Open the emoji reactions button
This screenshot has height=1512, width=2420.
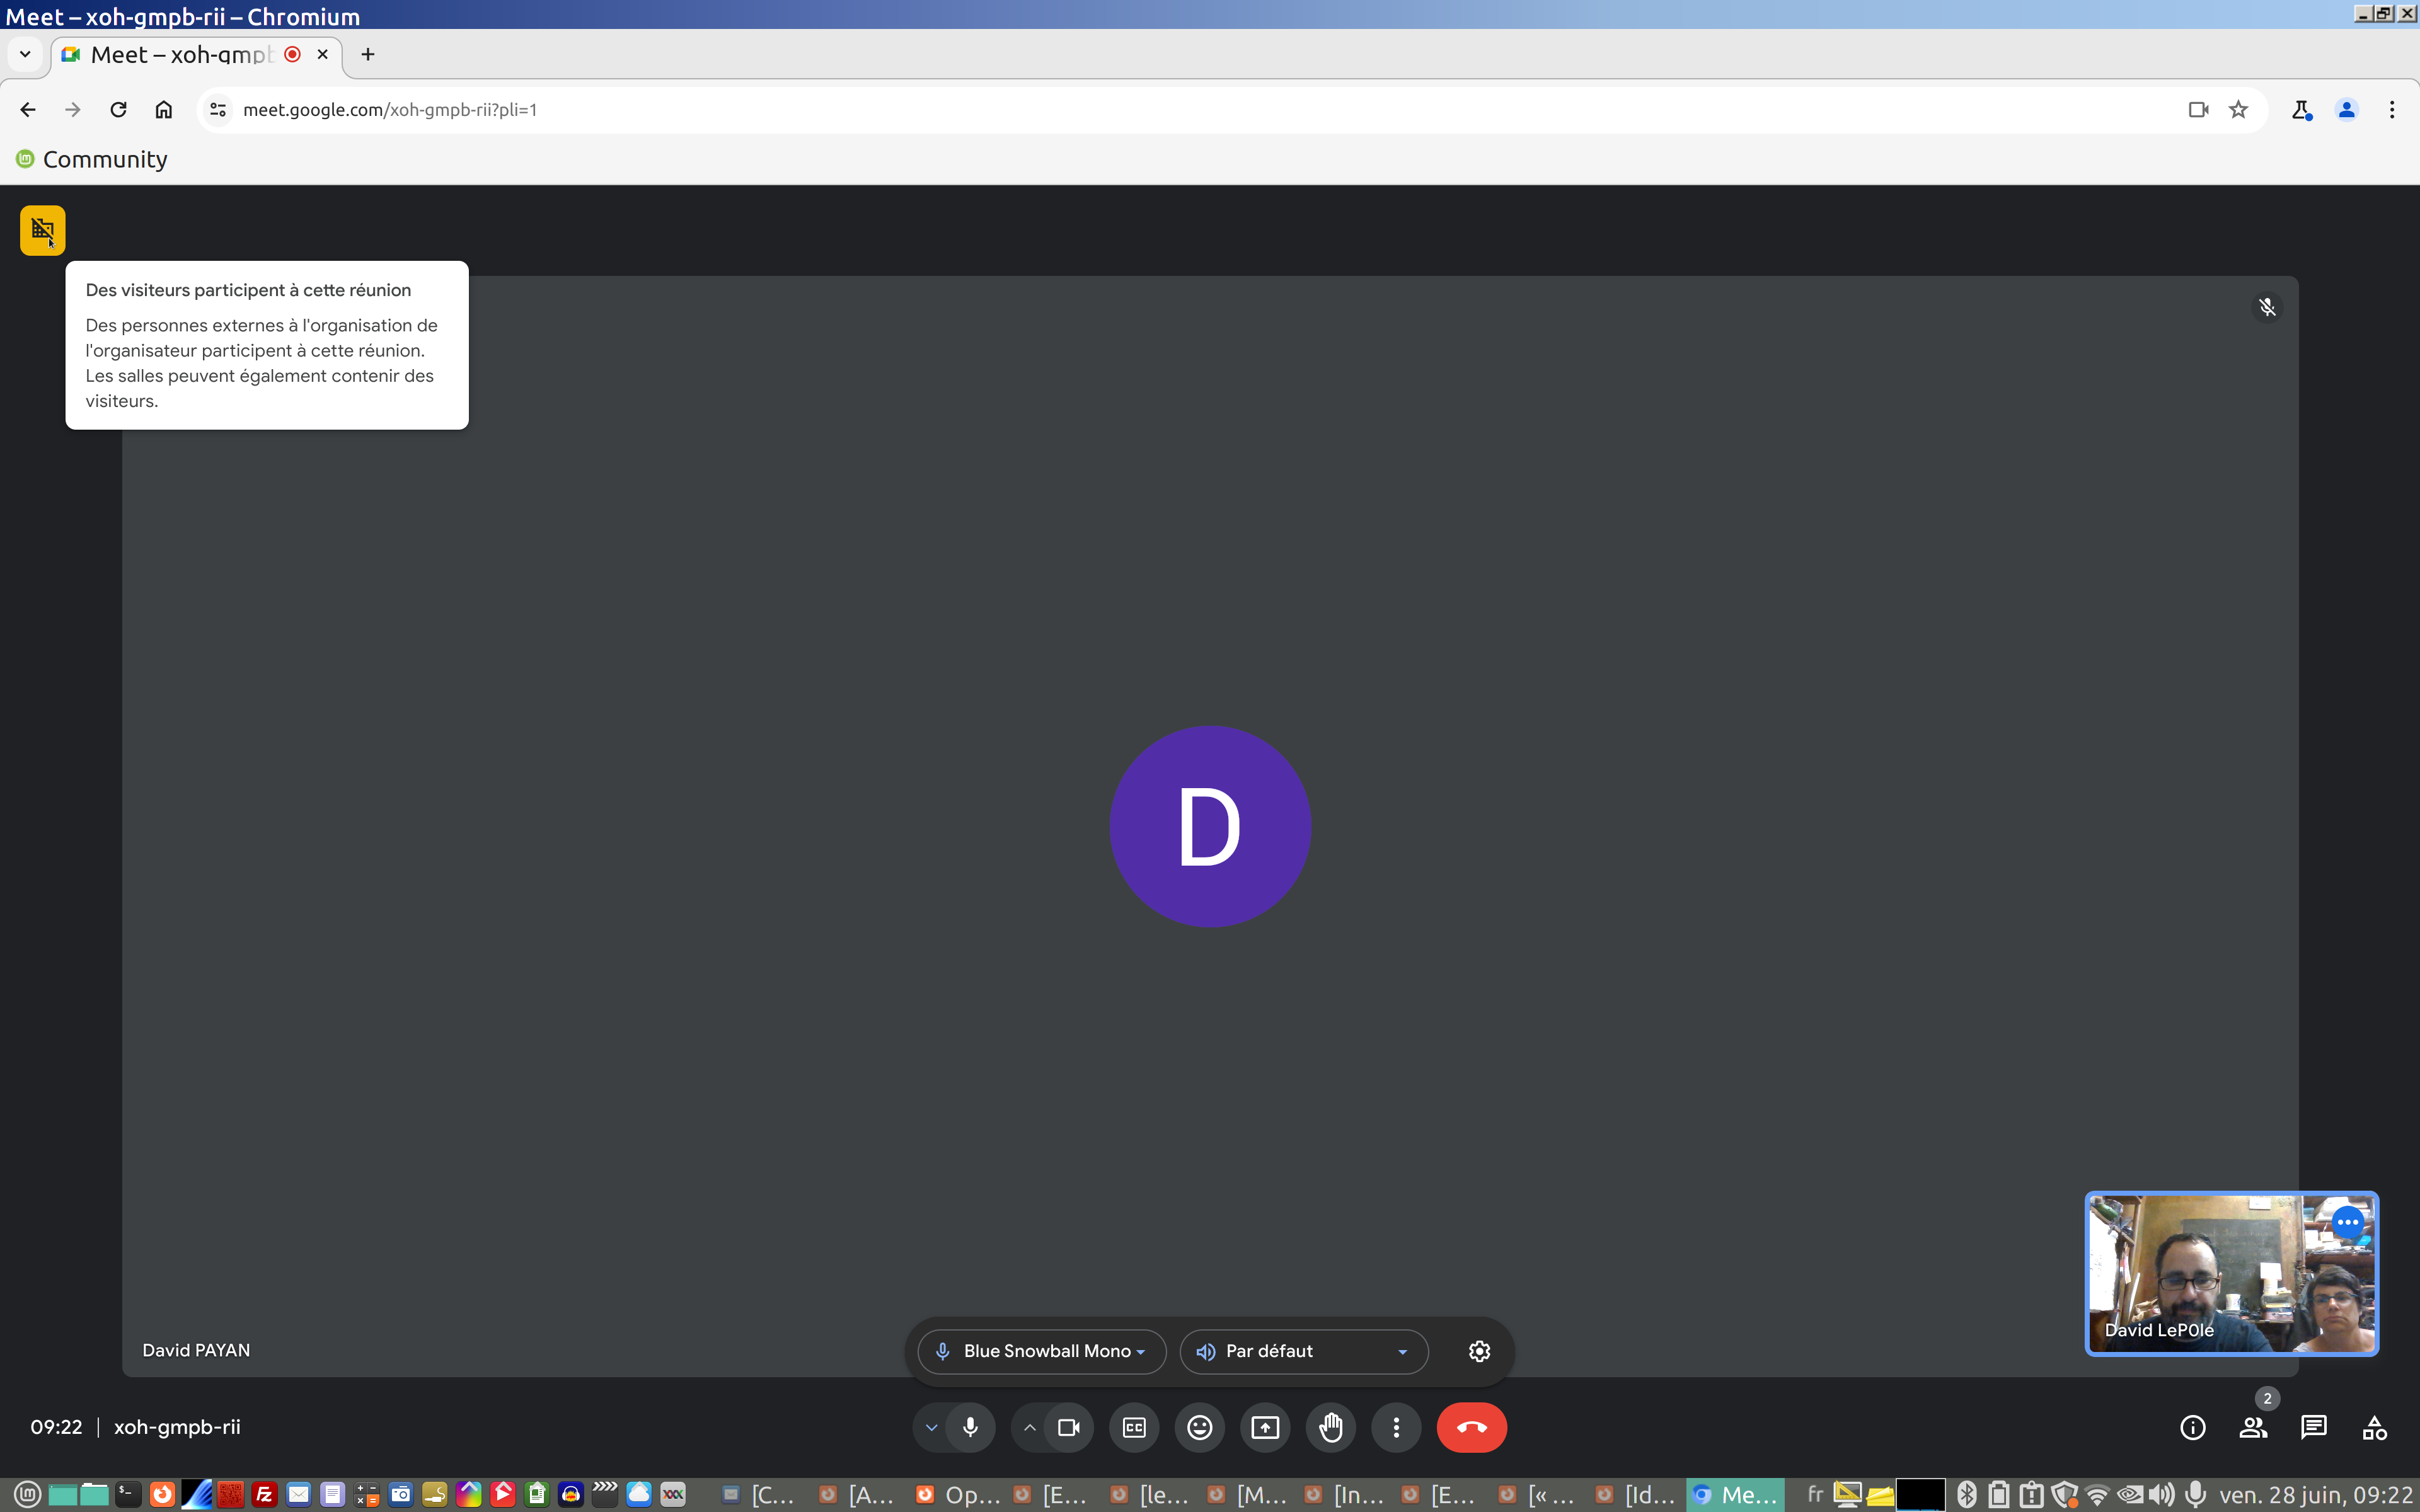coord(1199,1428)
